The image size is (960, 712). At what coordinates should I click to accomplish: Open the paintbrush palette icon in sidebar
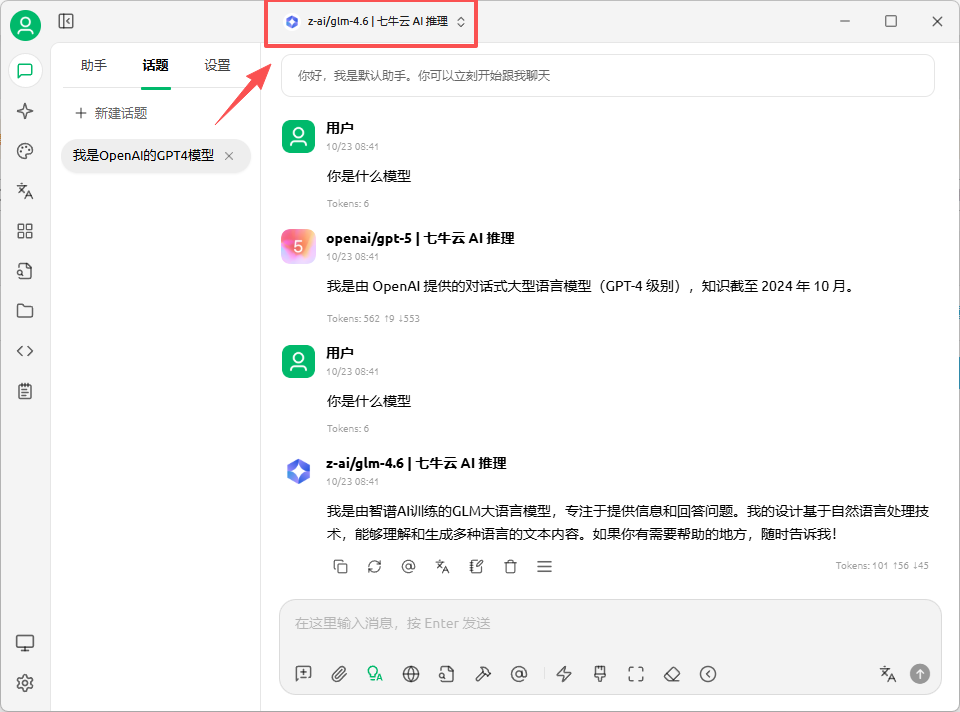(25, 151)
